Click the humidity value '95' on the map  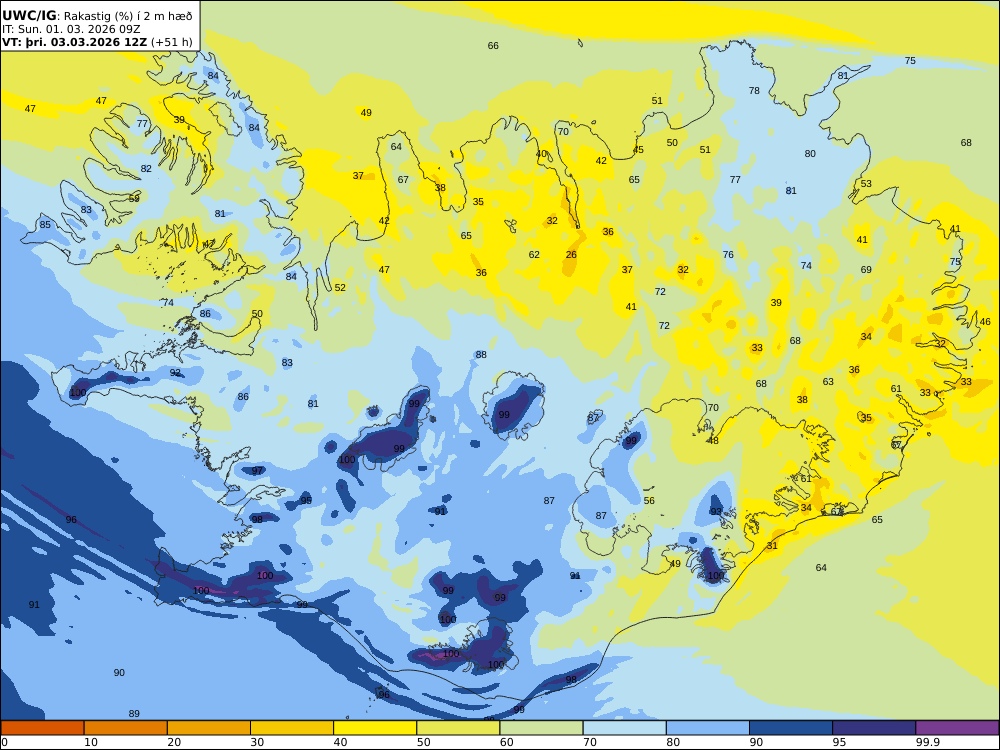point(306,501)
